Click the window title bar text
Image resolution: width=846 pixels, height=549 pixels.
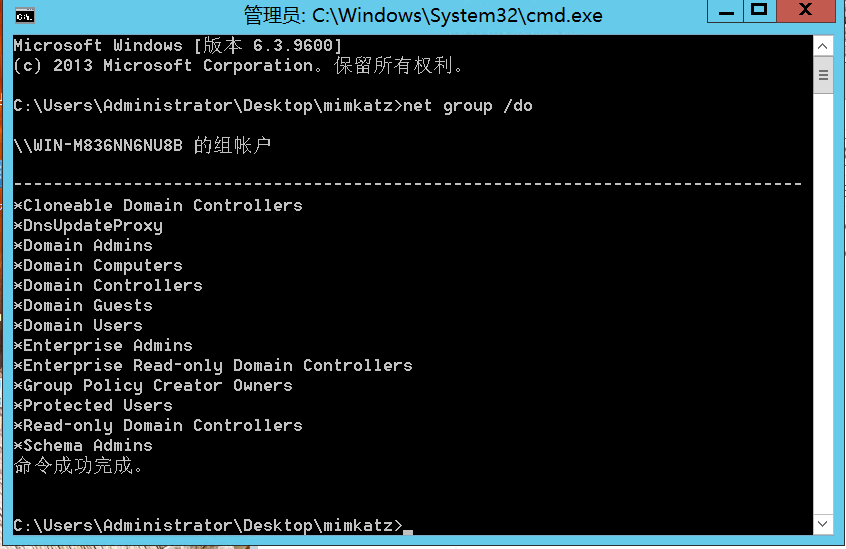point(423,16)
